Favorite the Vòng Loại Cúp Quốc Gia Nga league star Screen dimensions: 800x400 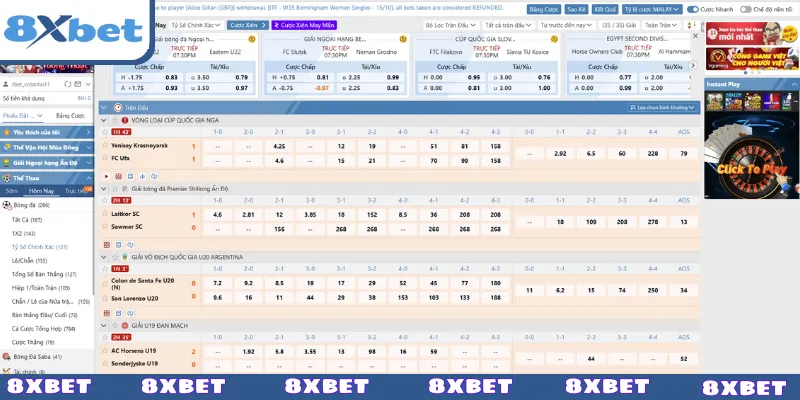115,120
